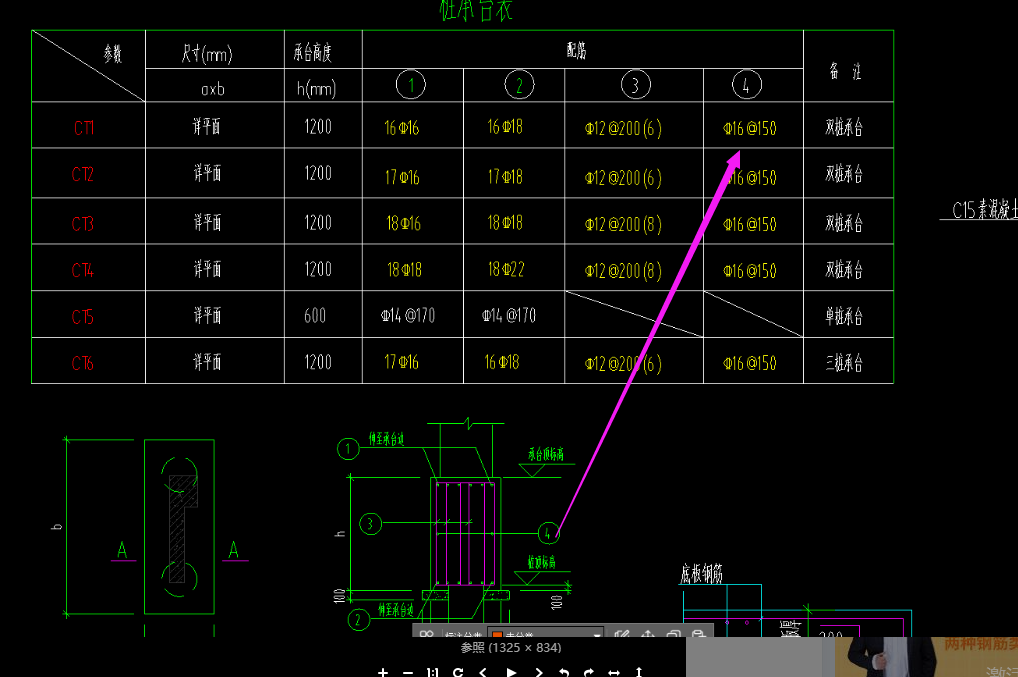The image size is (1018, 677).
Task: Click the green circled 2 callout on section drawing
Action: pyautogui.click(x=358, y=620)
